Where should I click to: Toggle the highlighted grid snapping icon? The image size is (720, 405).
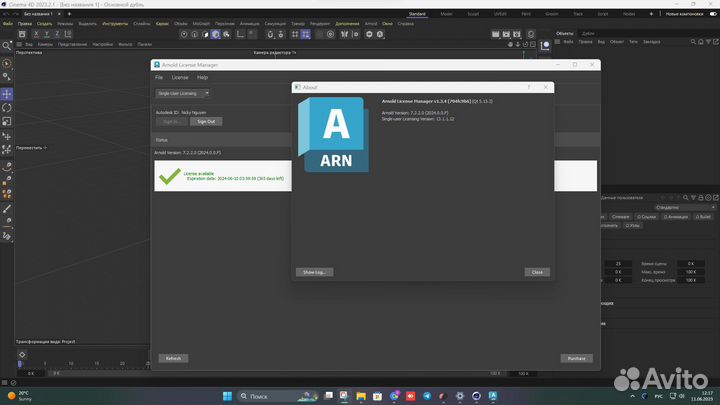pos(305,34)
